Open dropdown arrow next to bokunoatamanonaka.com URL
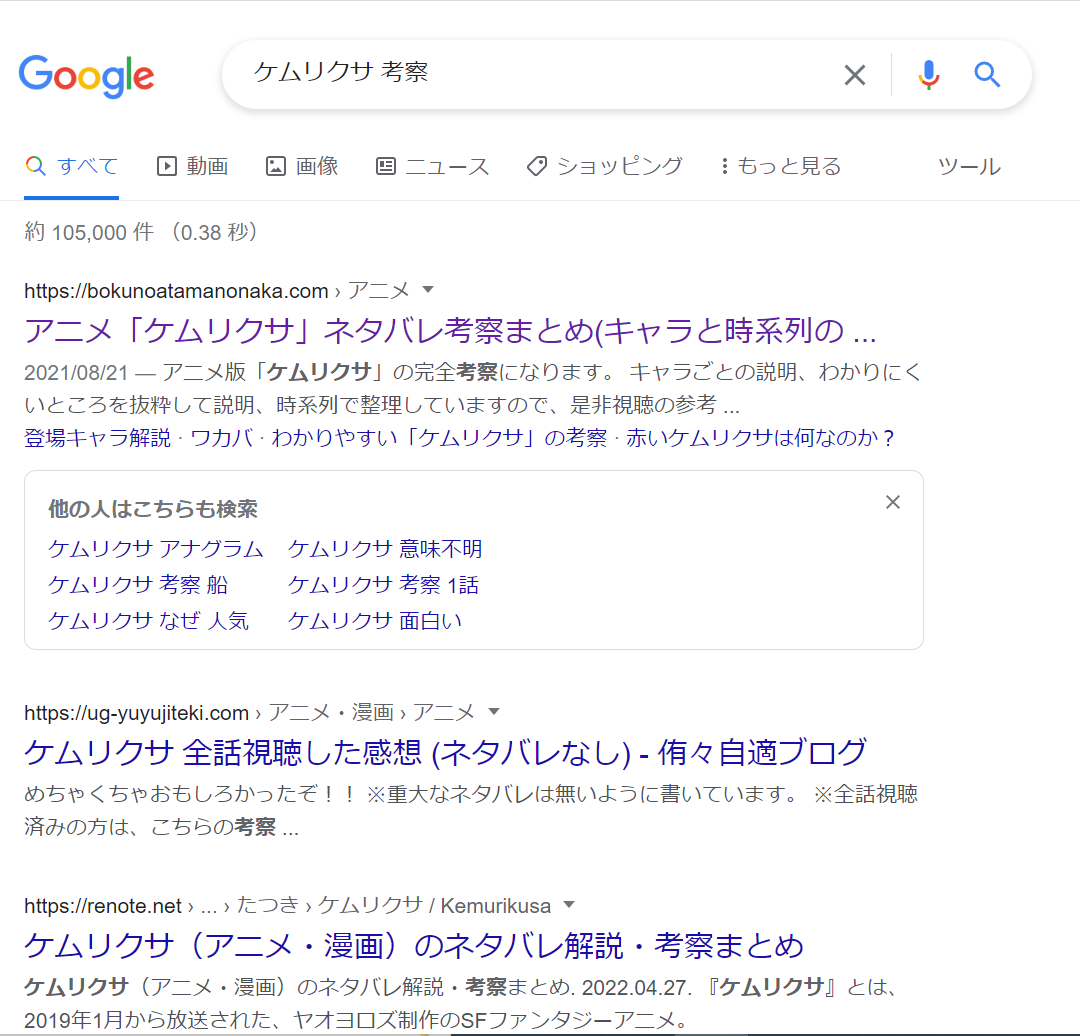 (428, 290)
